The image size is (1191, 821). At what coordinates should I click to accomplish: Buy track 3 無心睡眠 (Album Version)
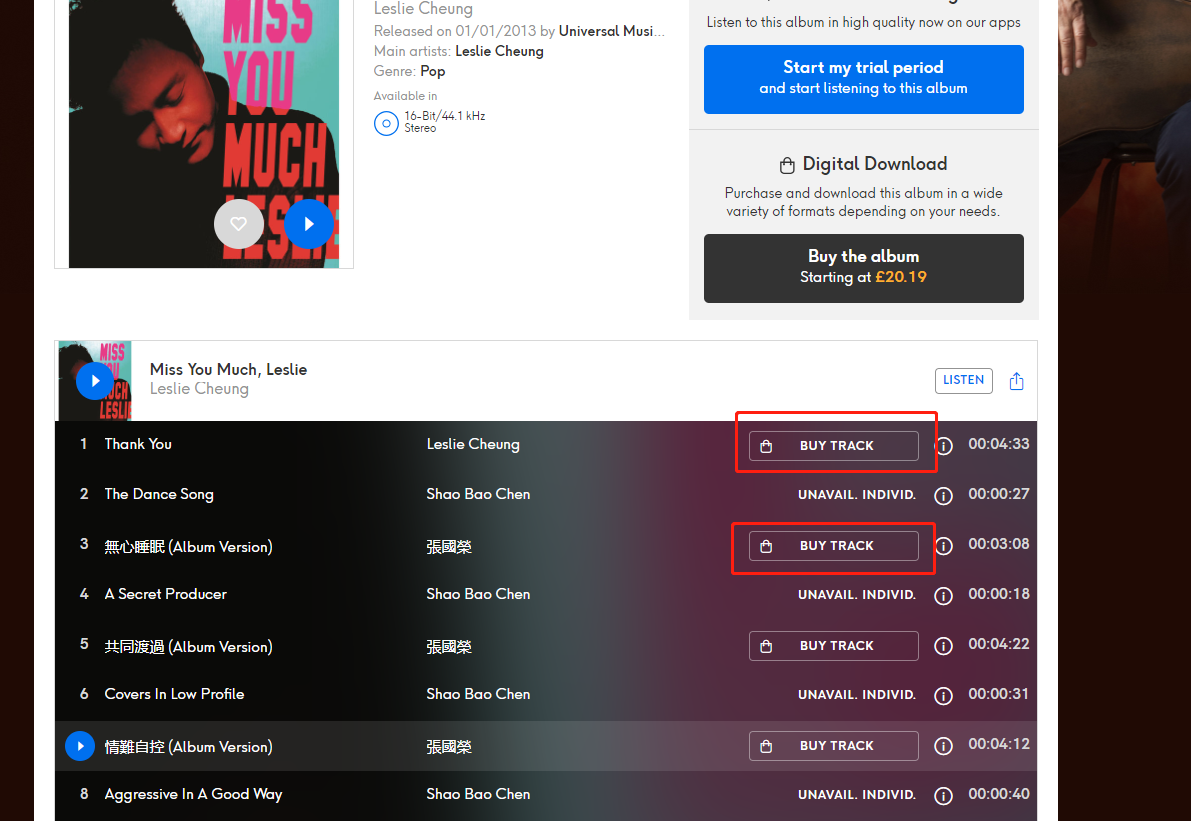pyautogui.click(x=833, y=546)
